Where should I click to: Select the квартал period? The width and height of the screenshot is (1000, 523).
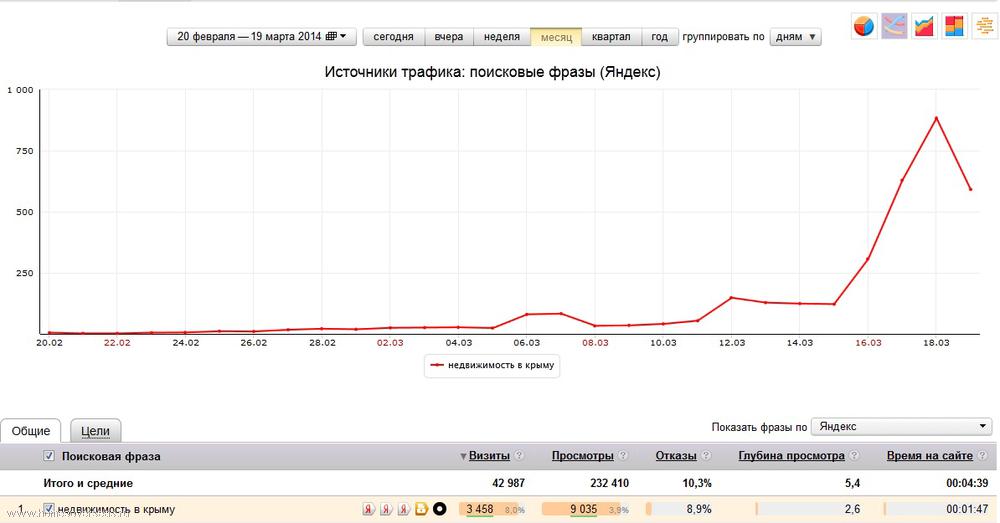click(x=611, y=36)
